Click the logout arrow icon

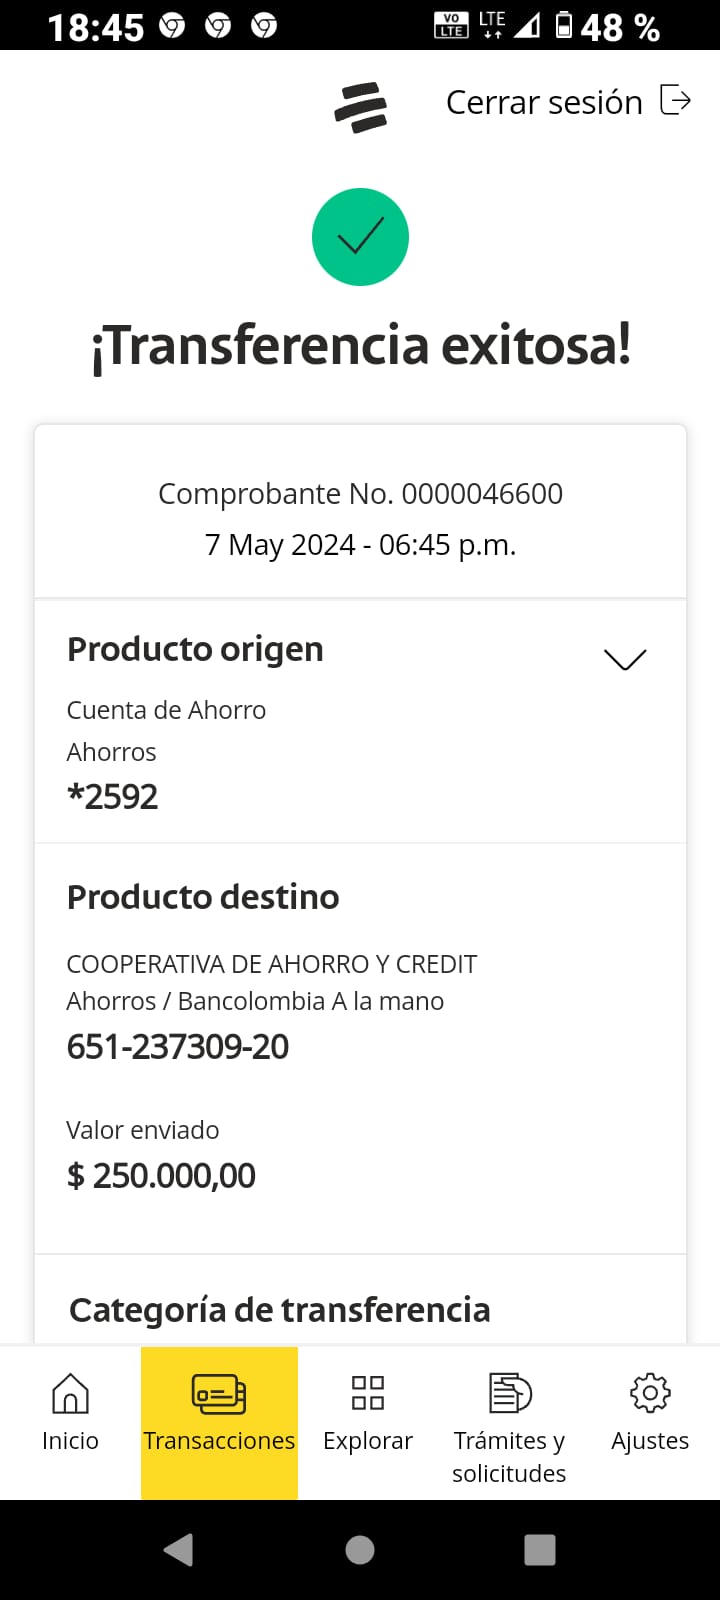click(676, 101)
